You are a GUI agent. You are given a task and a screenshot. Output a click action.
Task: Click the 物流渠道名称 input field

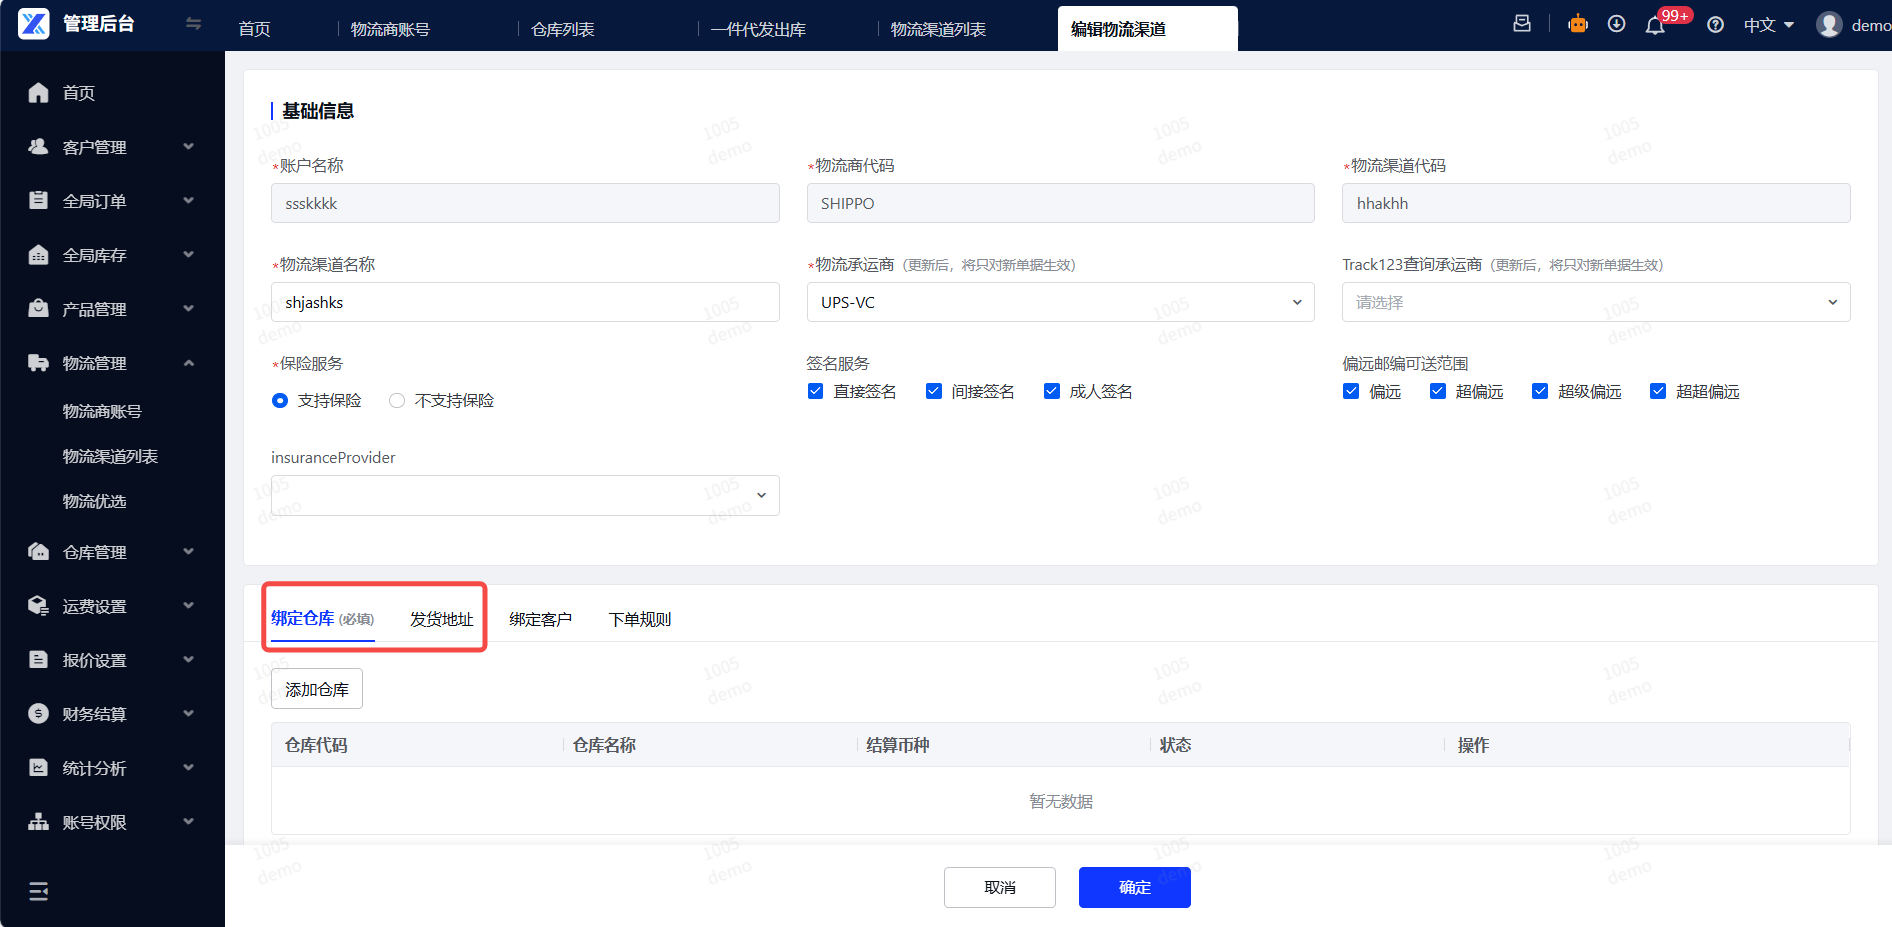pos(525,302)
